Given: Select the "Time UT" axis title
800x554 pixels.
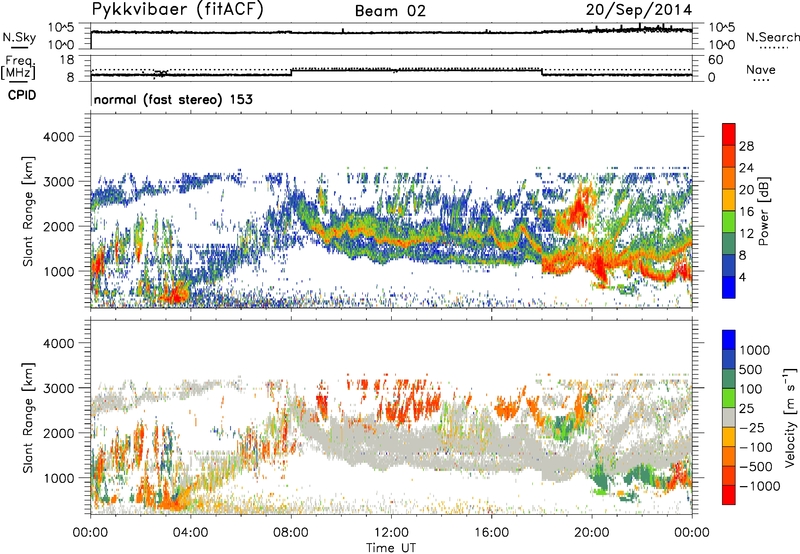Looking at the screenshot, I should point(391,548).
